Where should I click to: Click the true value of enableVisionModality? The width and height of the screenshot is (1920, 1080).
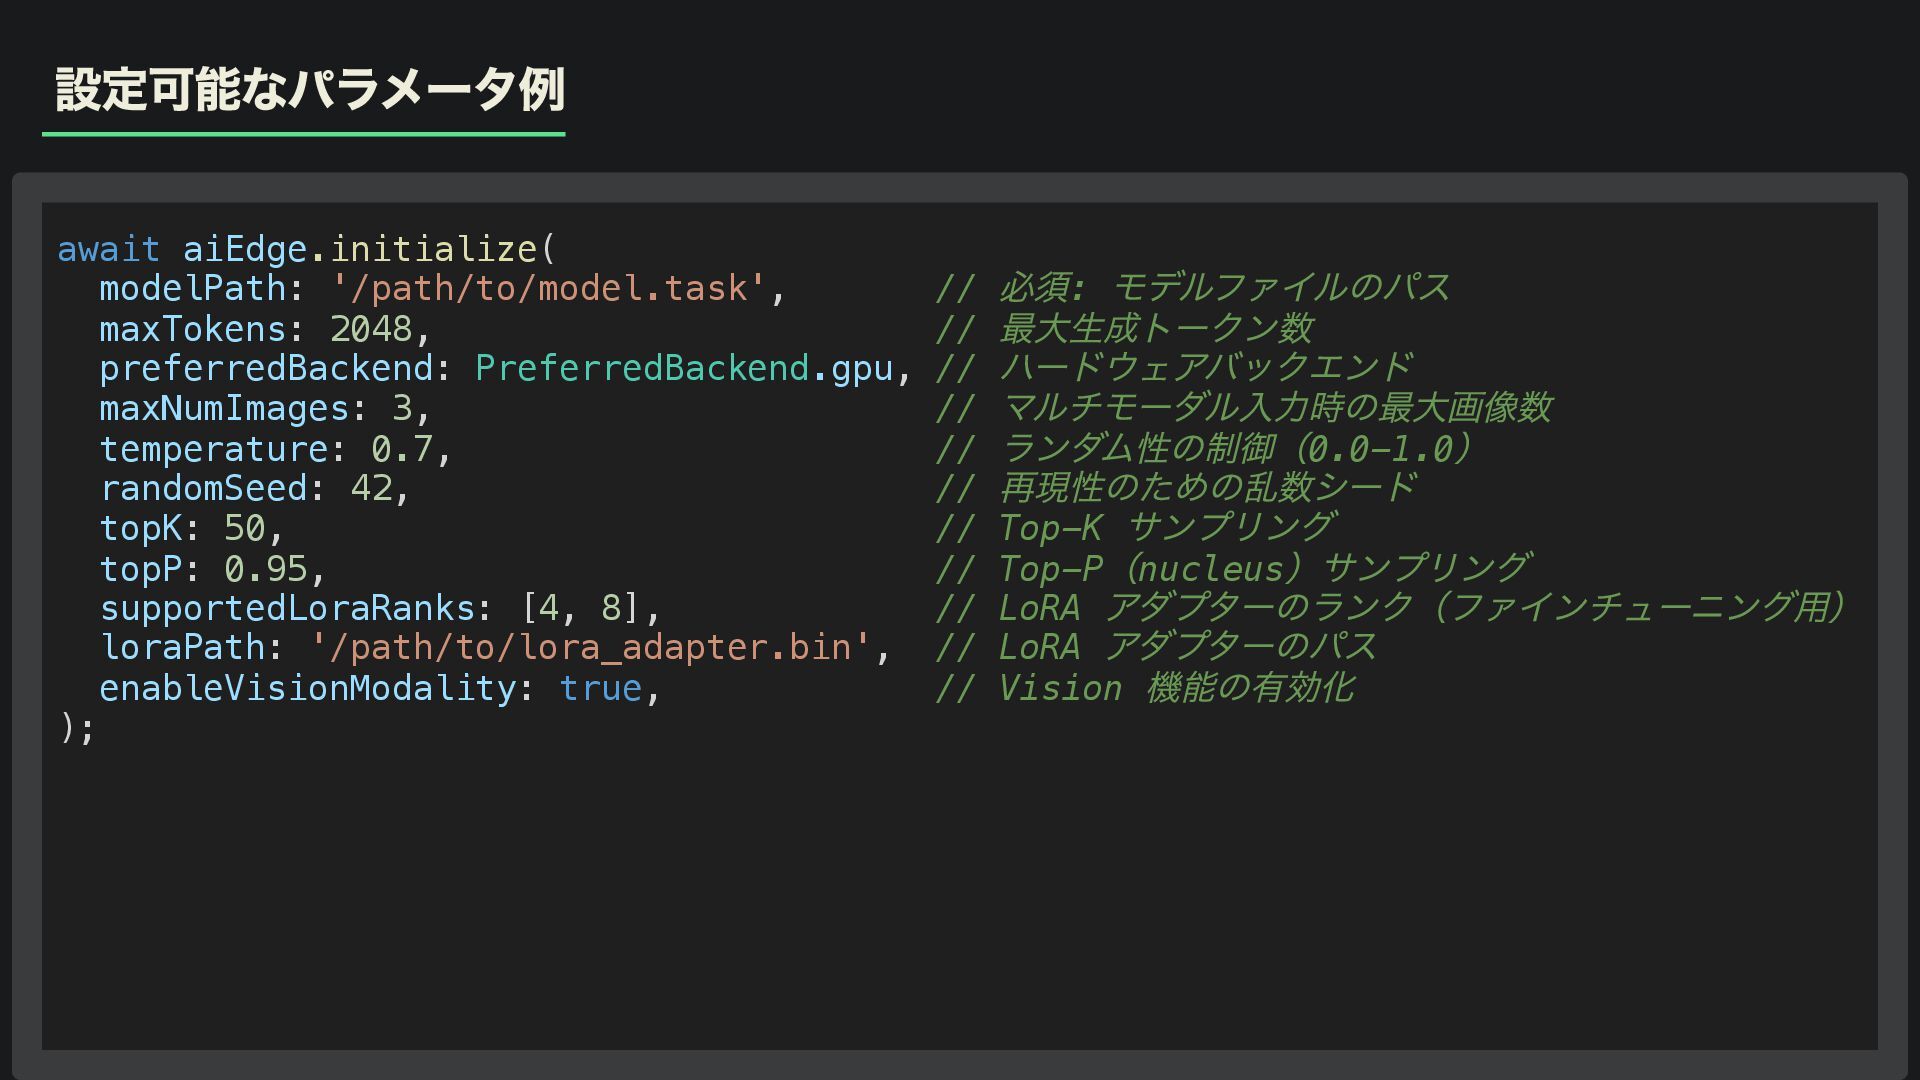600,689
